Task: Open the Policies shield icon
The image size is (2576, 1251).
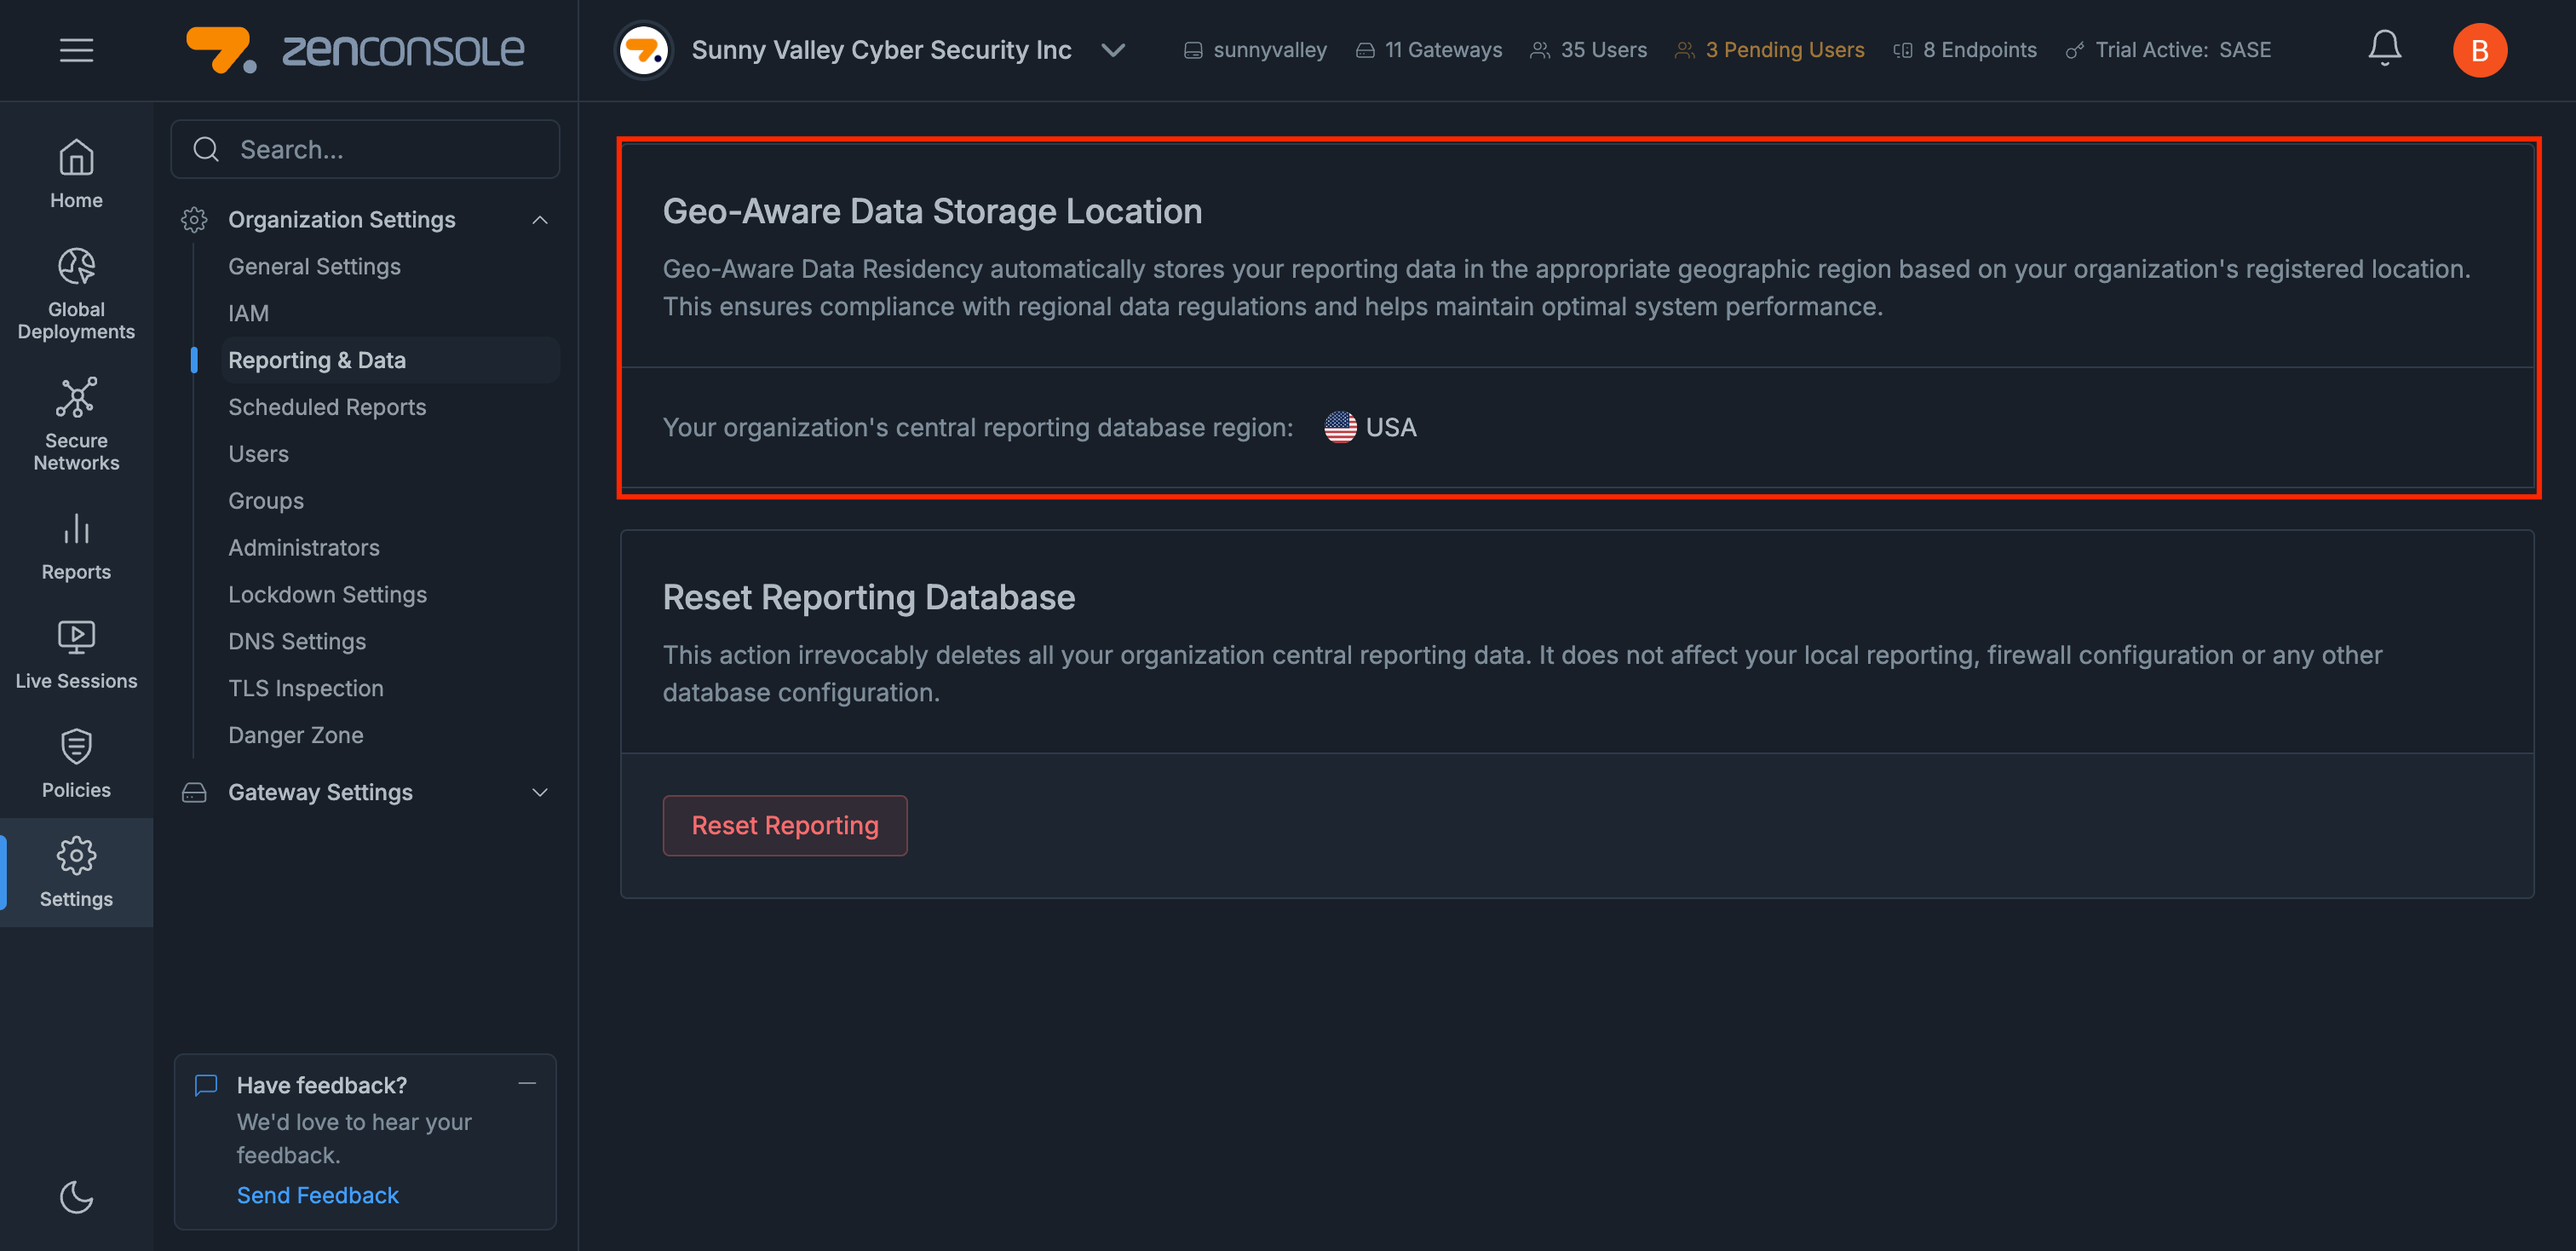Action: 75,747
